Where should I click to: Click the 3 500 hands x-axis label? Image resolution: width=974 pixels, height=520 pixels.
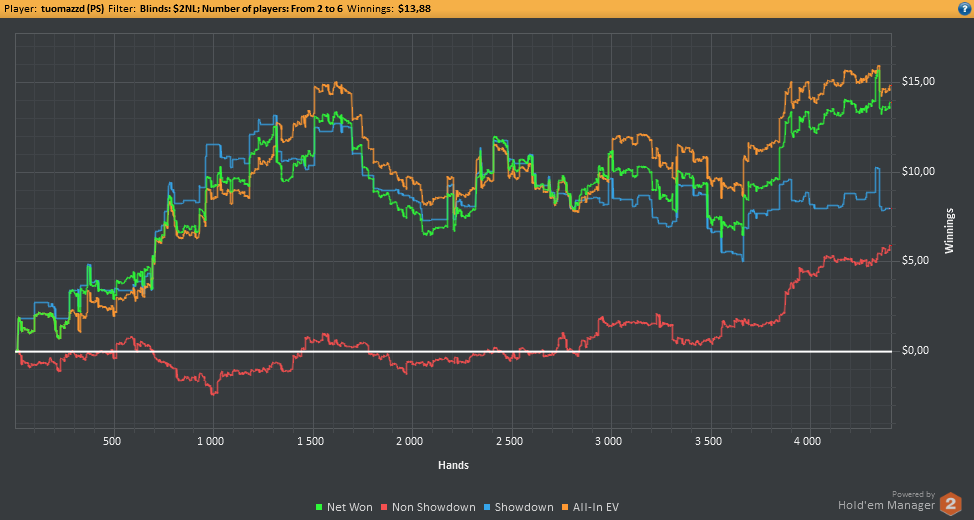709,442
